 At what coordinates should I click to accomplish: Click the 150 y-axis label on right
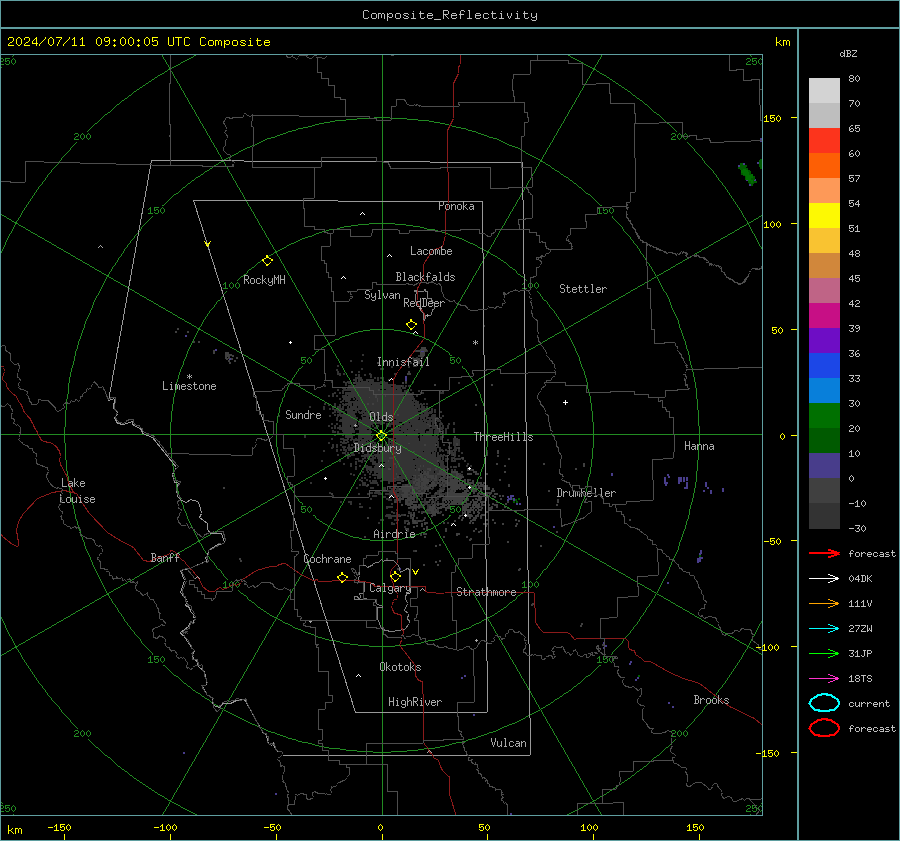[x=772, y=118]
